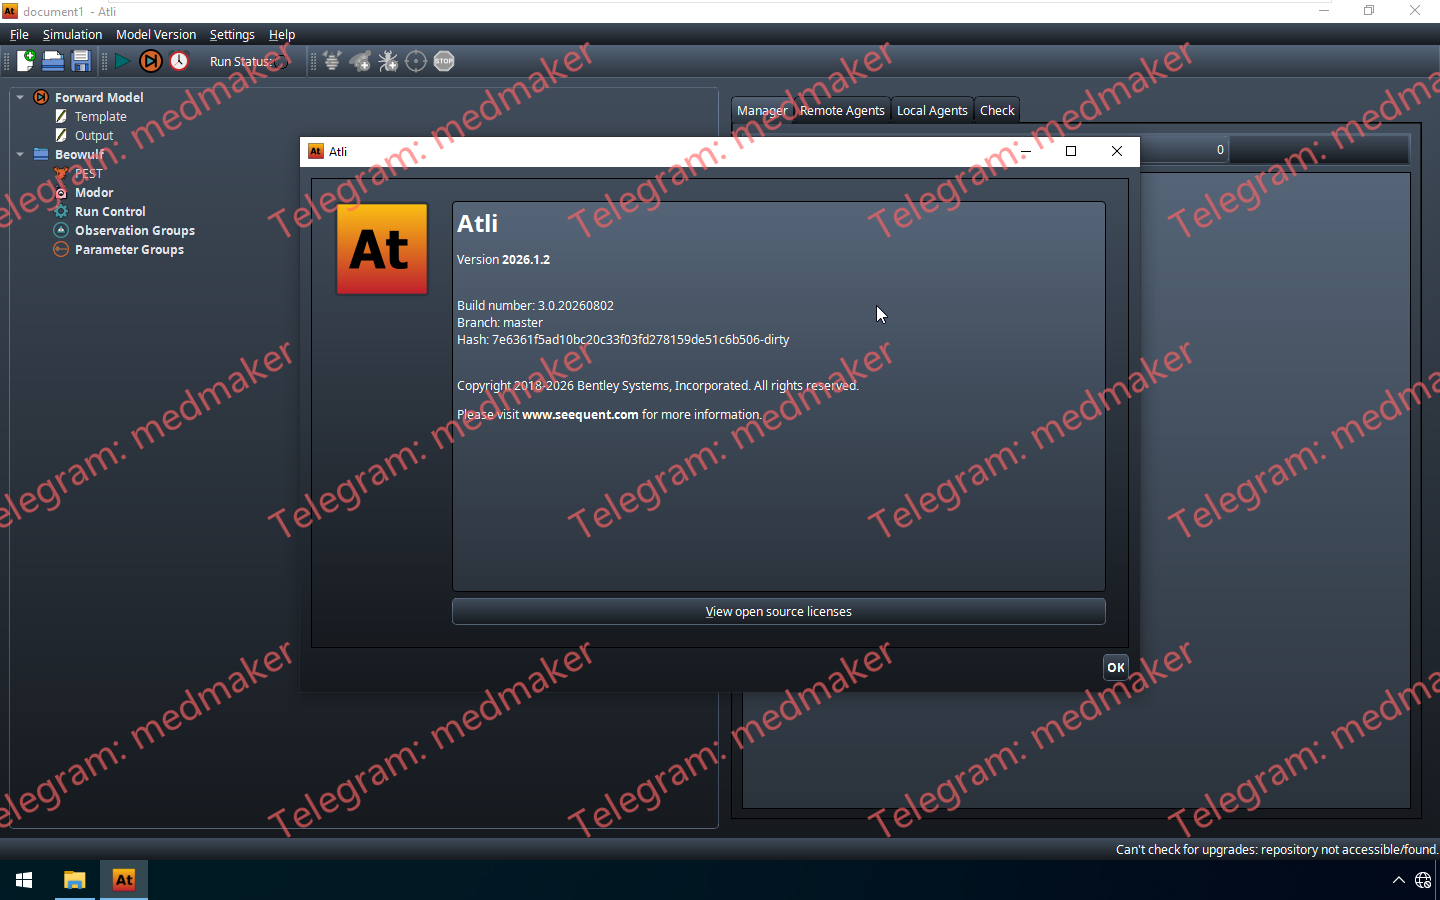Confirm the About dialog with OK
The image size is (1440, 900).
point(1116,667)
